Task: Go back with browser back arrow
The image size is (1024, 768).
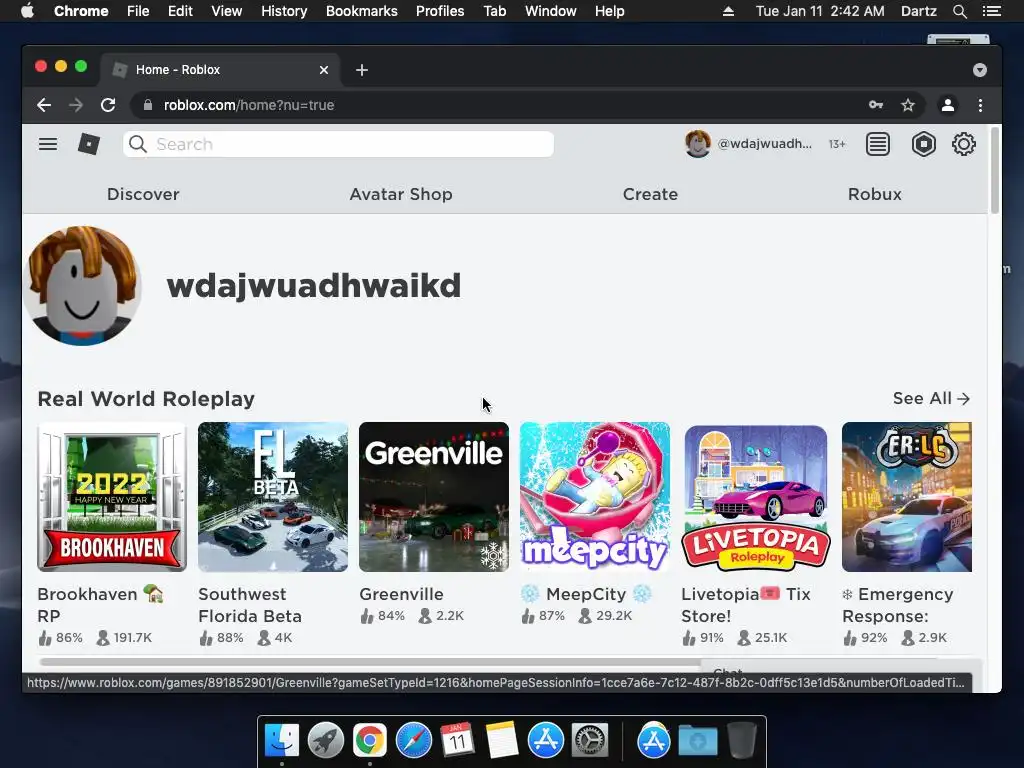Action: coord(44,105)
